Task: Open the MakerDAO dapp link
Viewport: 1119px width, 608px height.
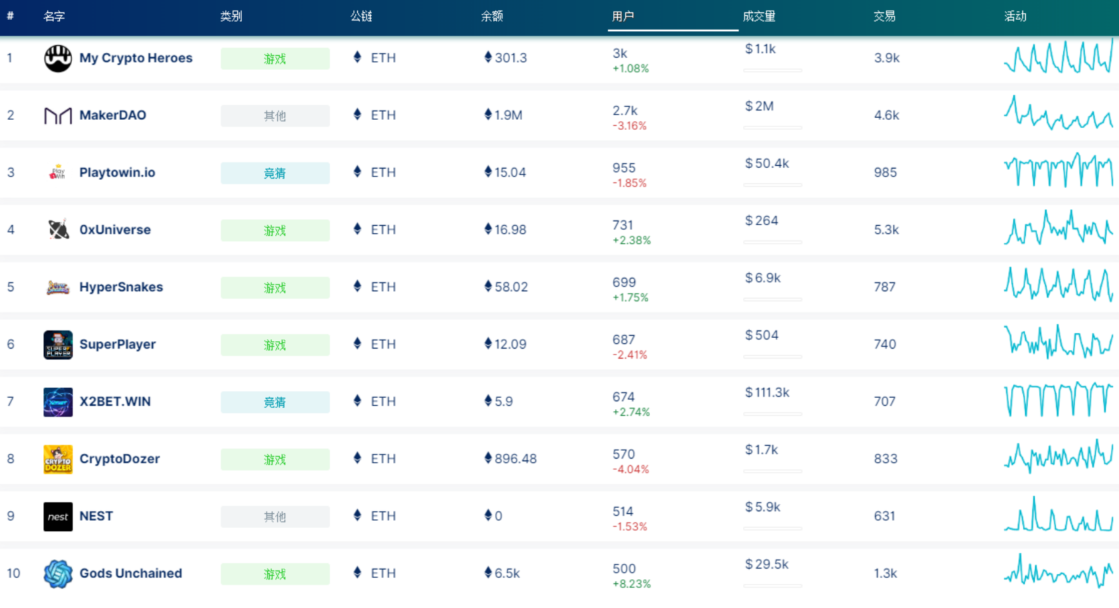Action: click(x=113, y=115)
